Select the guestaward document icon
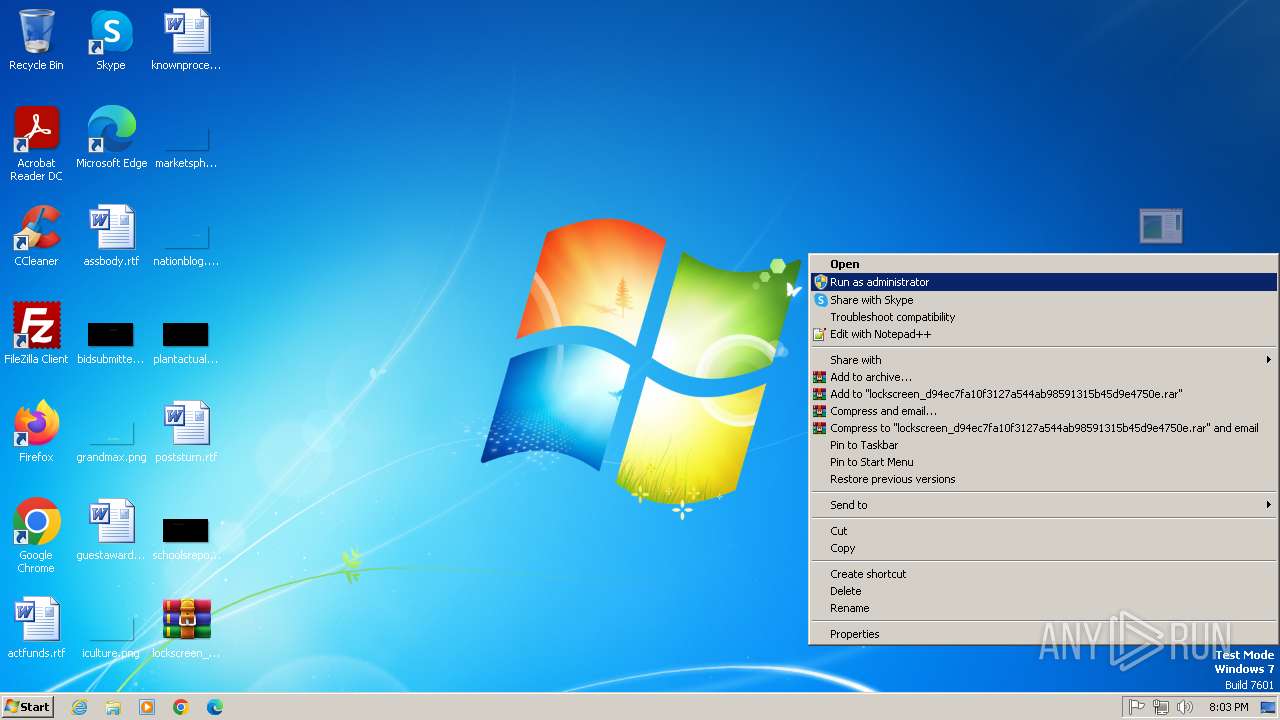Viewport: 1280px width, 720px height. (x=111, y=529)
